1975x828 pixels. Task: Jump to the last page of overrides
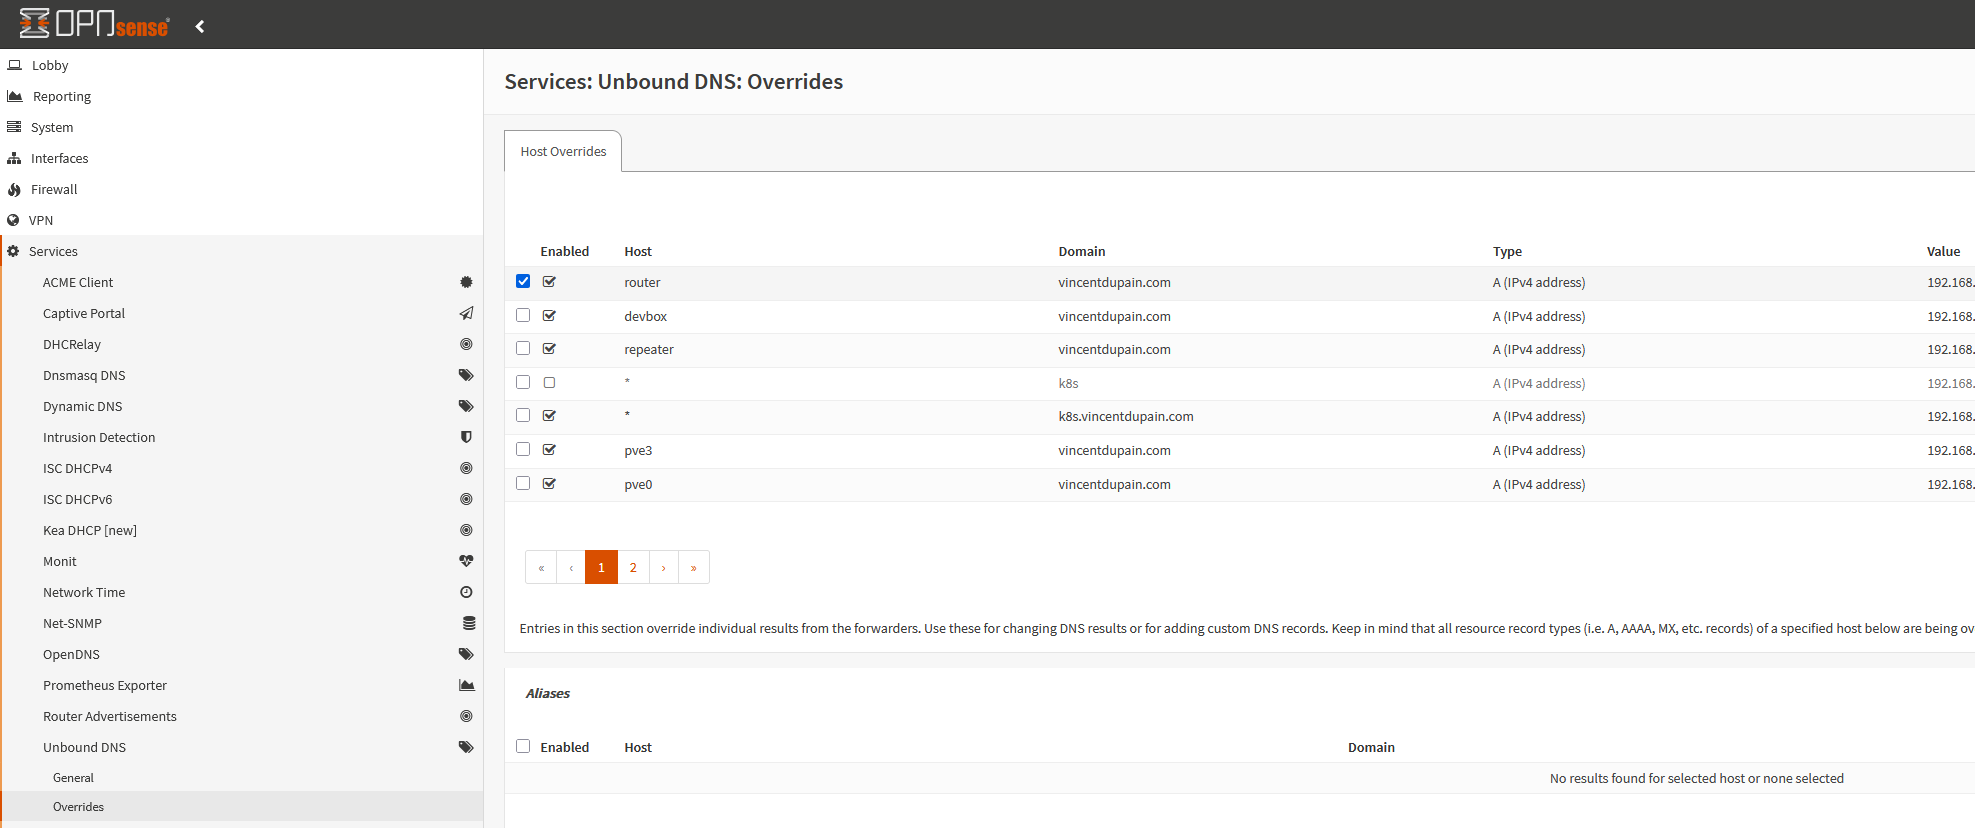point(693,568)
